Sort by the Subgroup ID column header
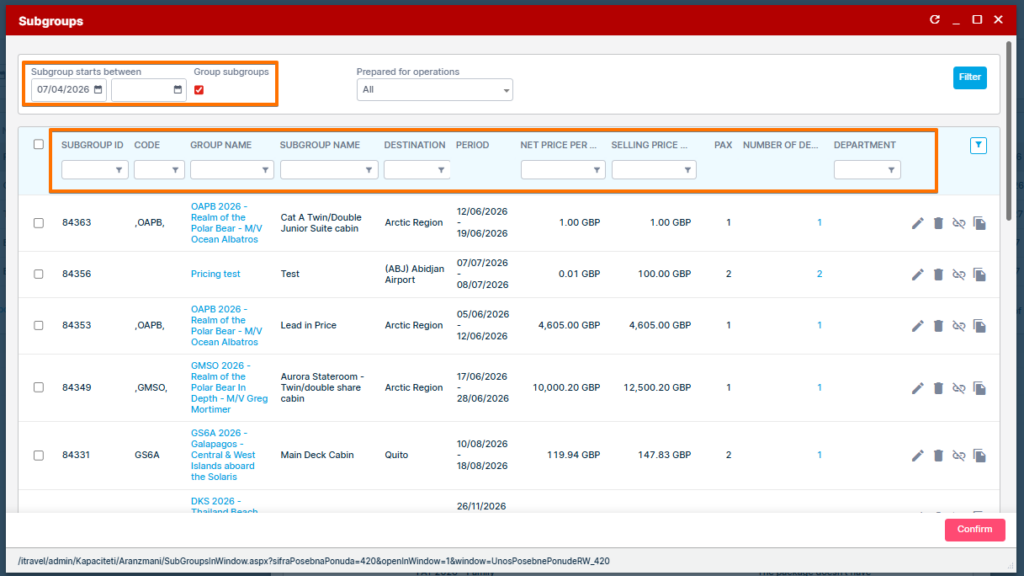 click(x=92, y=145)
